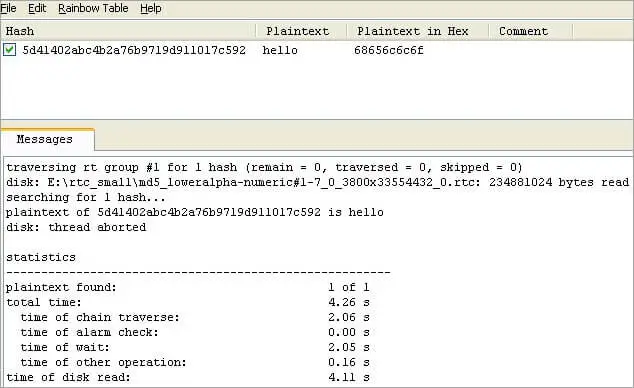The width and height of the screenshot is (634, 388).
Task: Open the Edit menu
Action: 37,8
